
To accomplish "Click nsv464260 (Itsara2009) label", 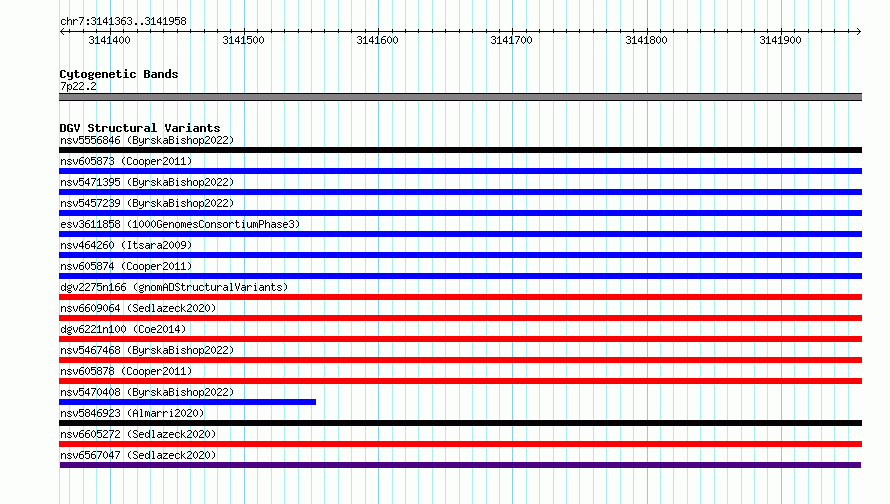I will point(126,245).
